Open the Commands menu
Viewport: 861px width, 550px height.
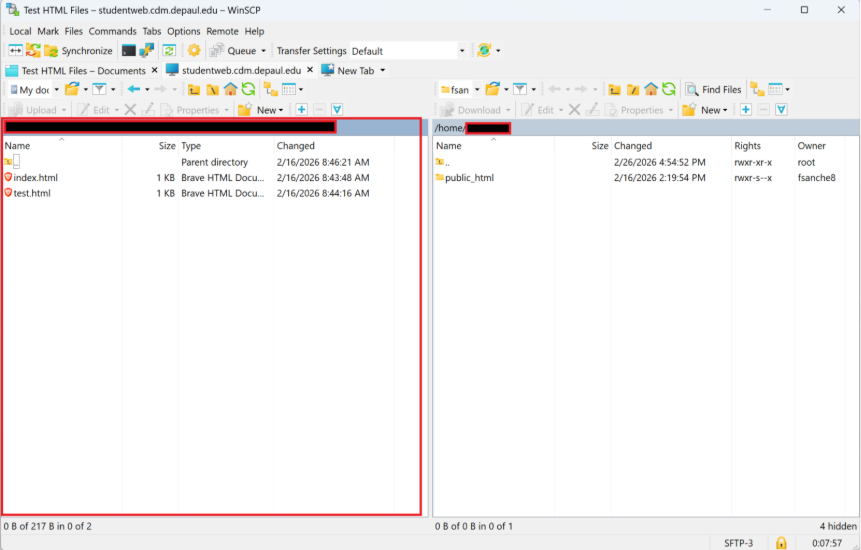(112, 31)
